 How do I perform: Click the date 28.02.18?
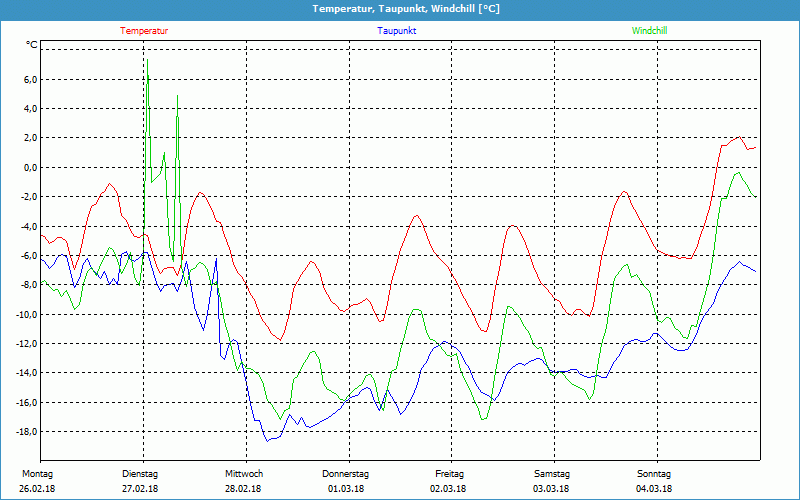[243, 489]
